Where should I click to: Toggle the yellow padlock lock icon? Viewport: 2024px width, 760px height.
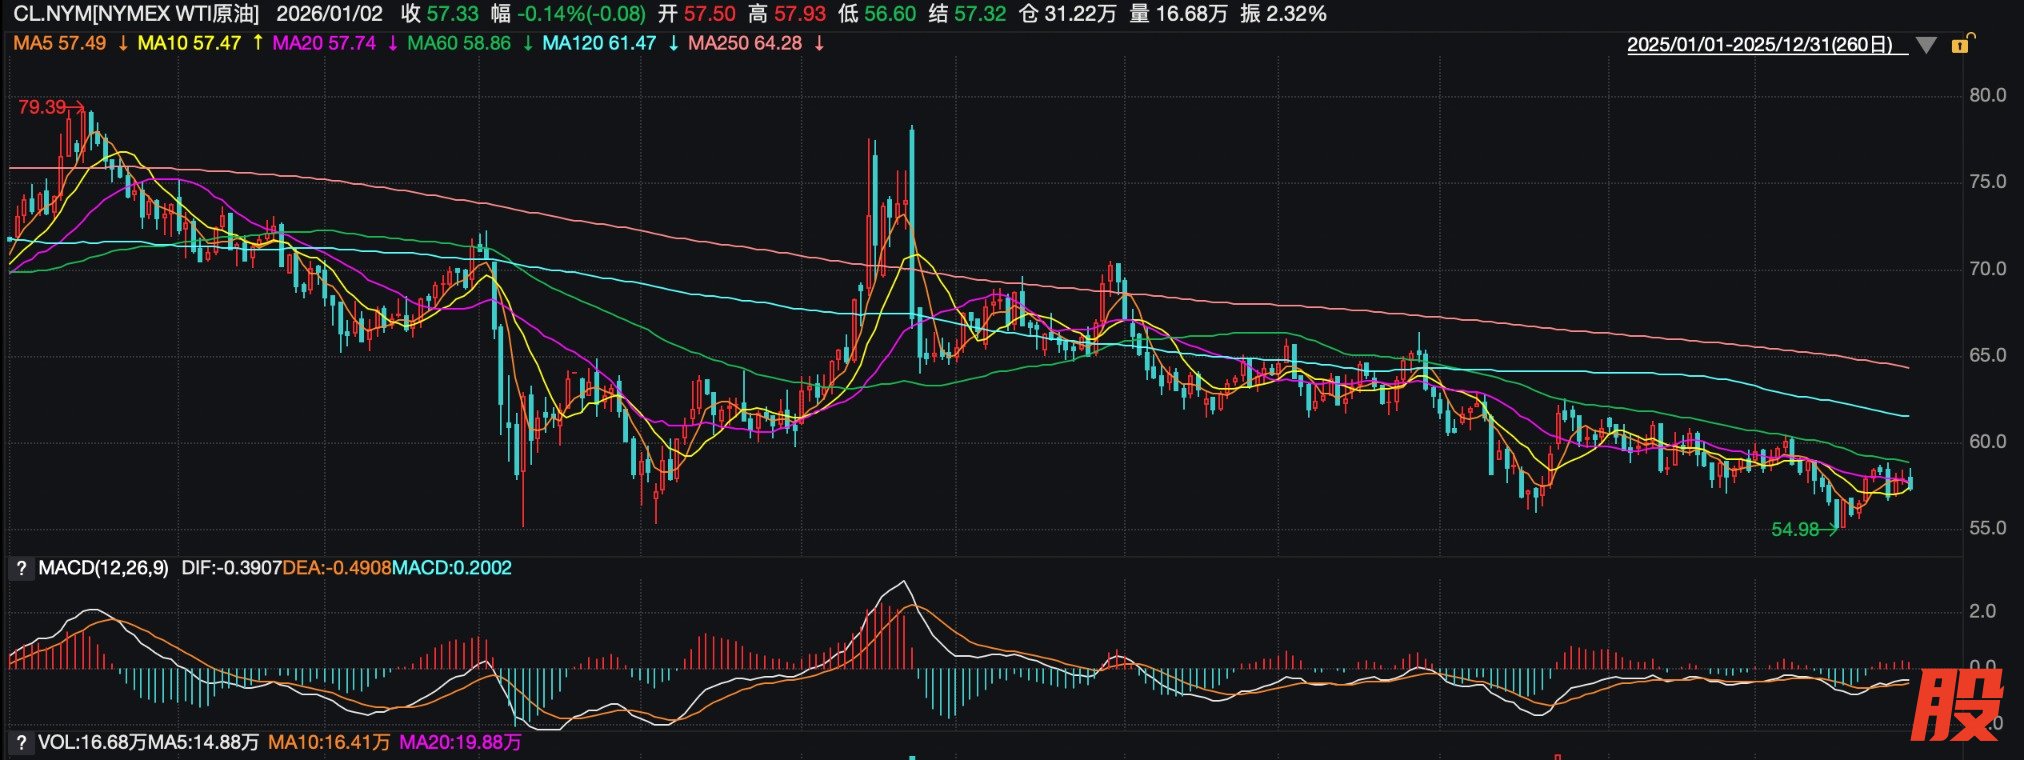[1962, 44]
